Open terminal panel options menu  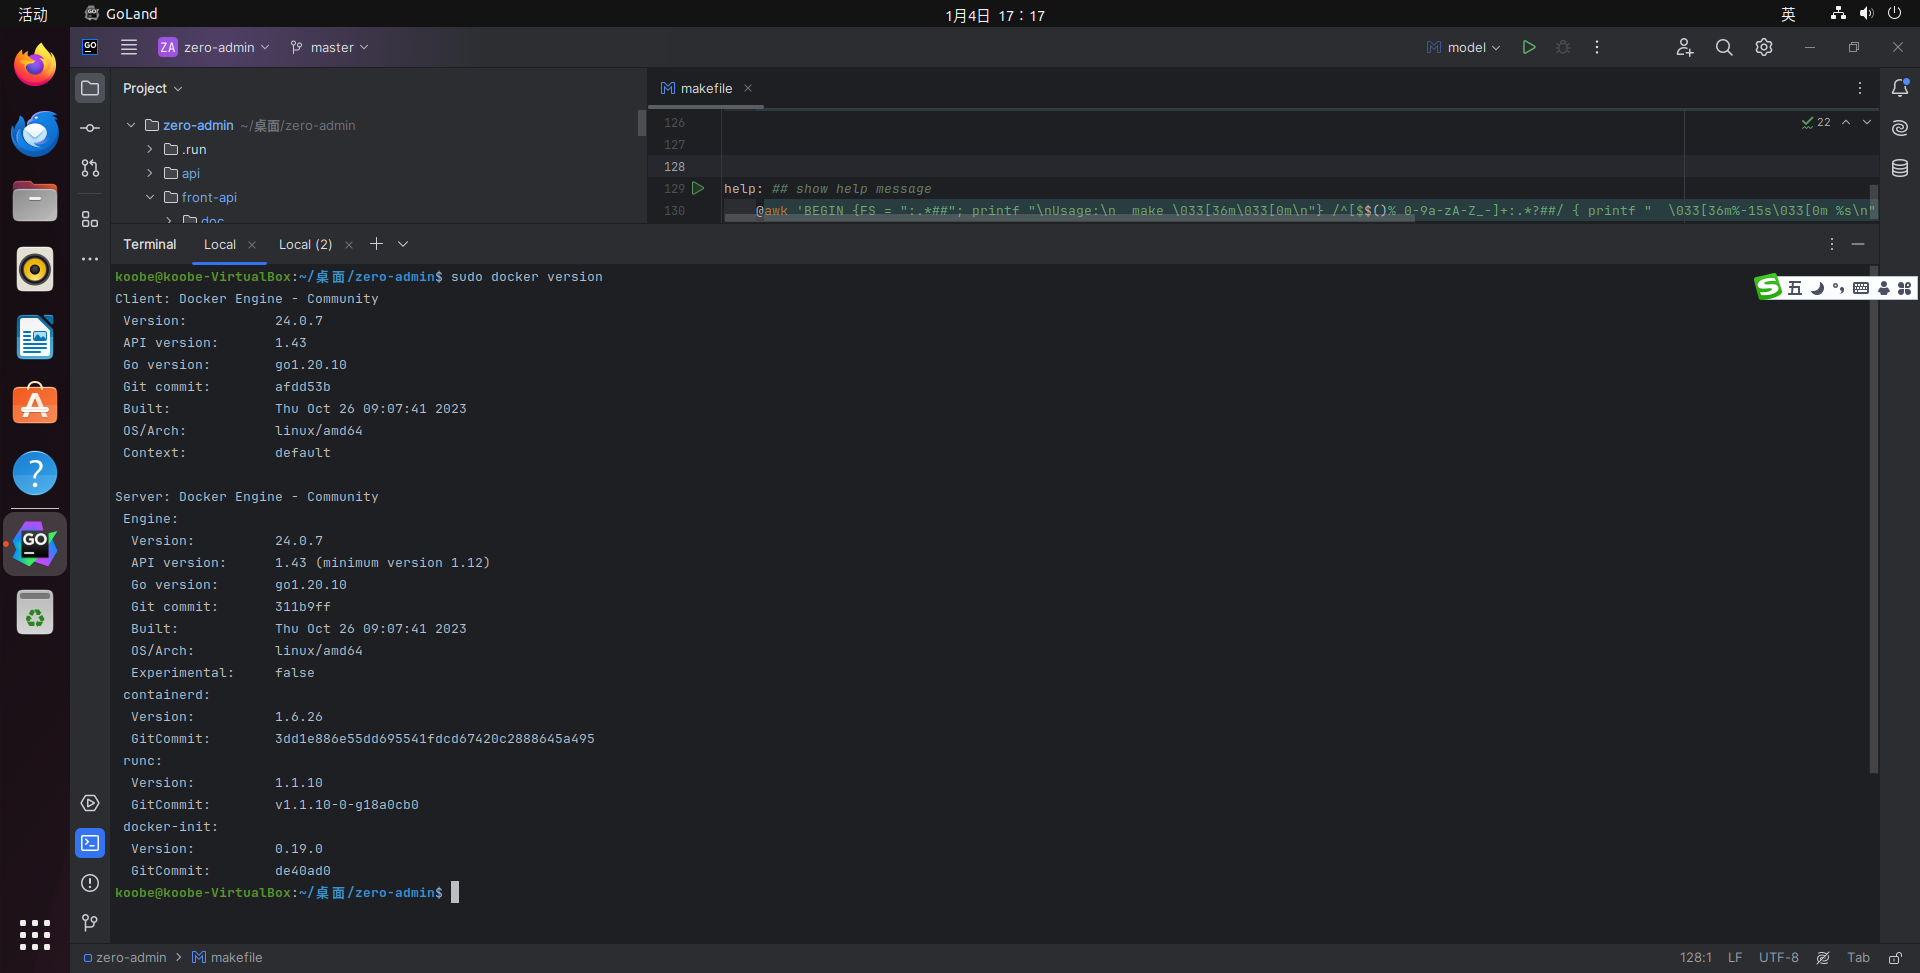(x=1832, y=244)
